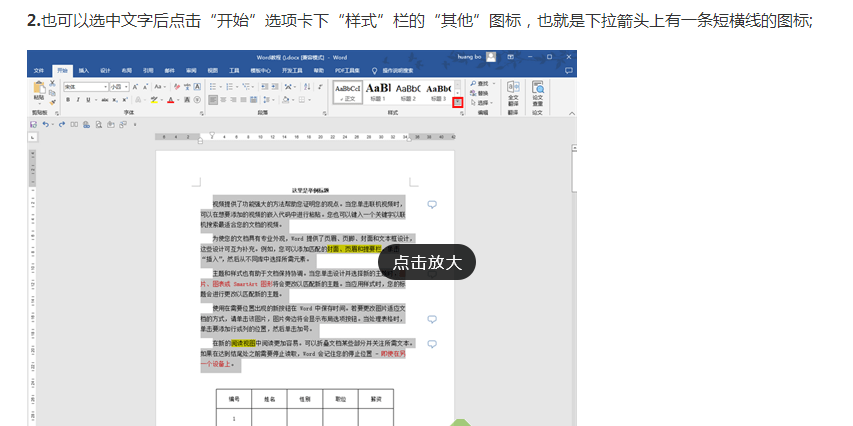
Task: Click the Text Effects outlined A icon
Action: (x=138, y=100)
